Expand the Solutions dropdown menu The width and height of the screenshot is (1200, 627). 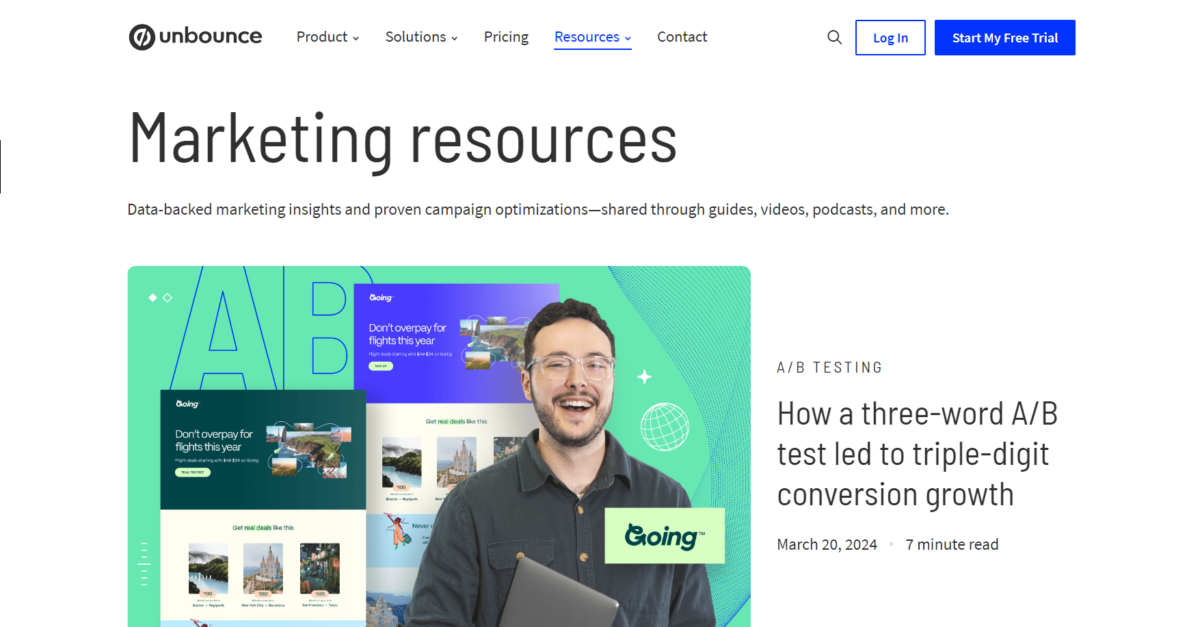pos(421,37)
